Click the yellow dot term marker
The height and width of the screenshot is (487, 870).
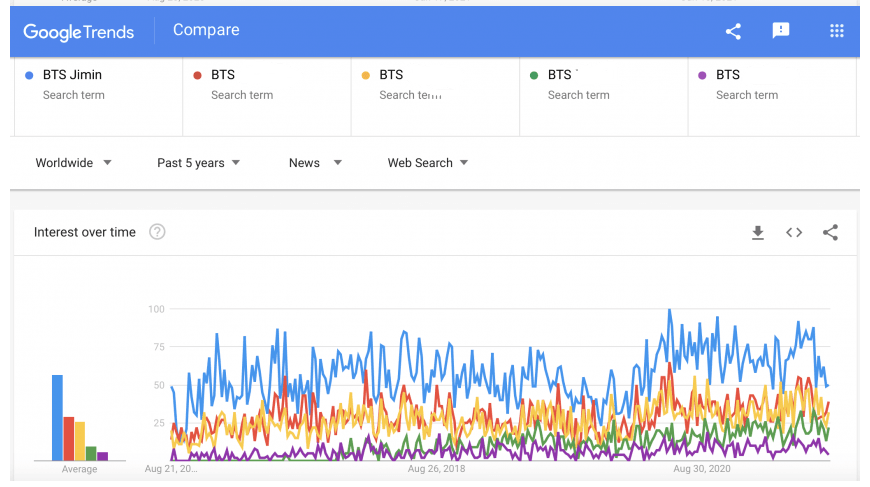366,75
